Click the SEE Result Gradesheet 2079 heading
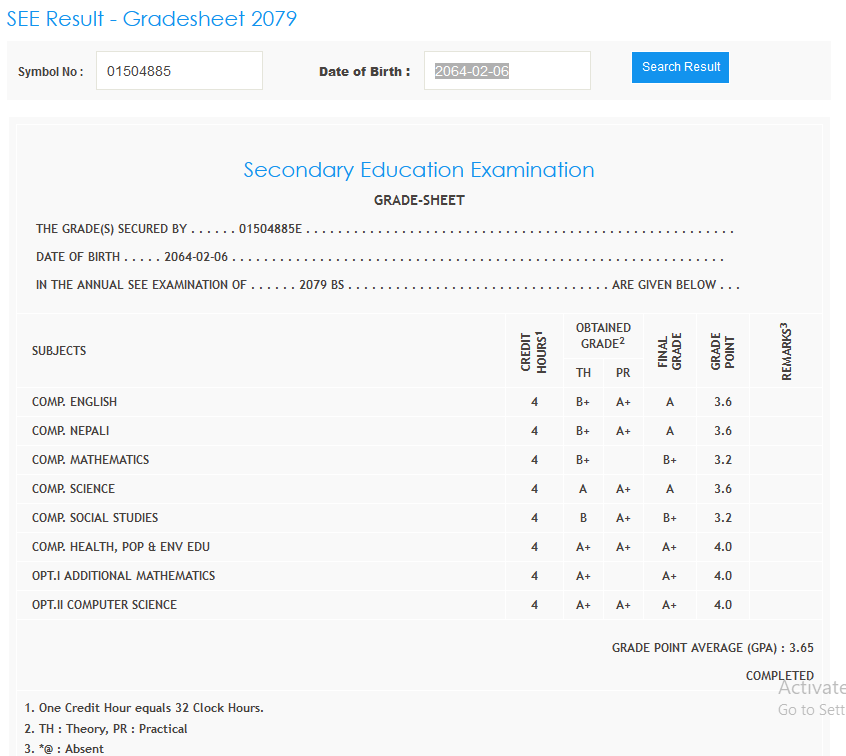The height and width of the screenshot is (756, 846). (x=151, y=19)
